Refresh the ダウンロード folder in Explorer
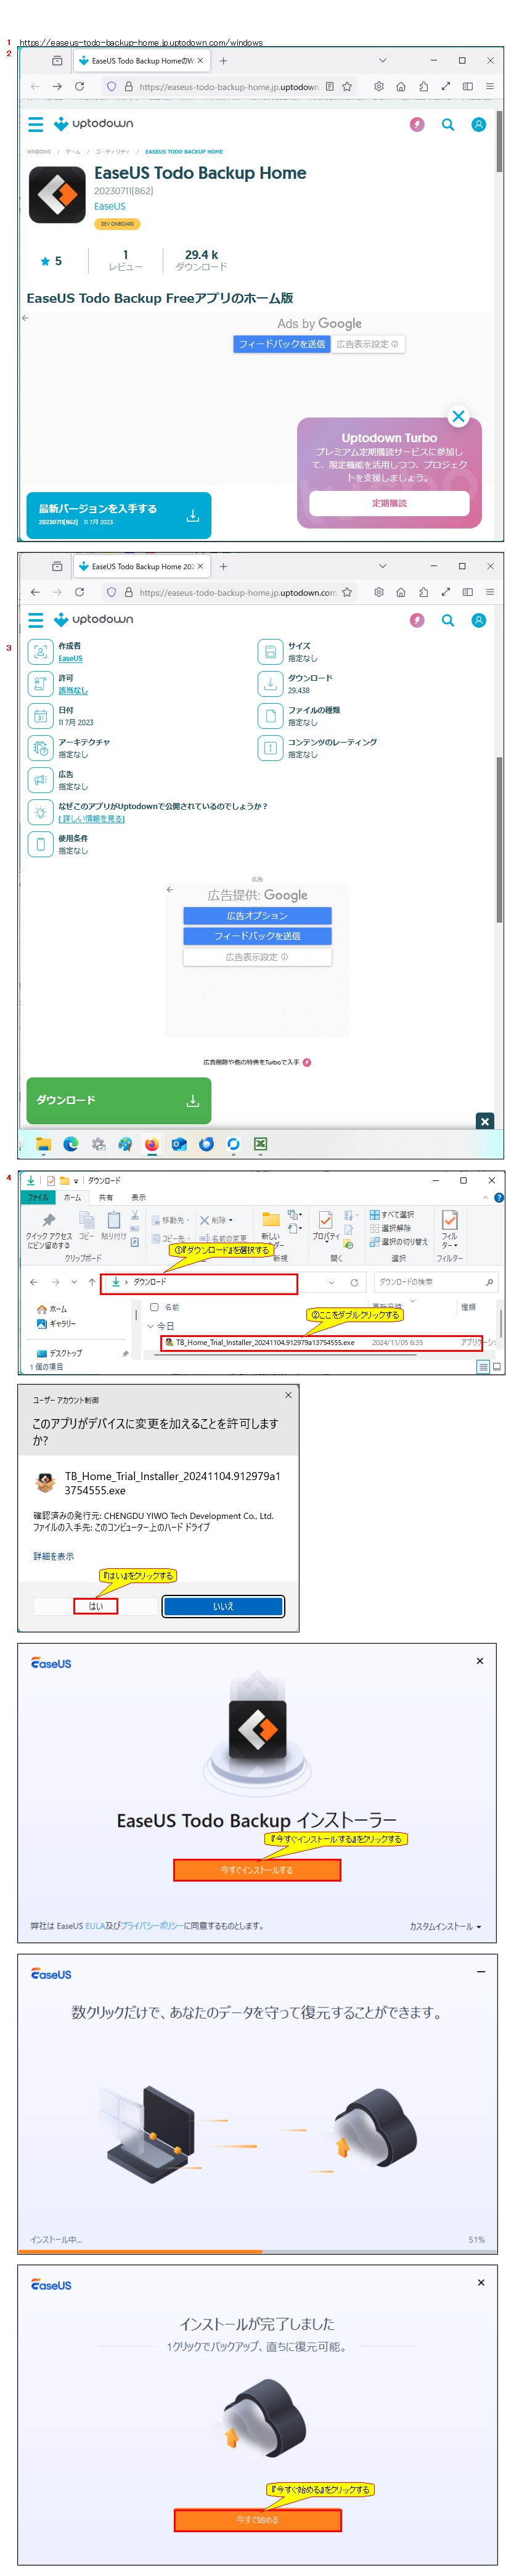Screen dimensions: 506x2576 pyautogui.click(x=354, y=1282)
